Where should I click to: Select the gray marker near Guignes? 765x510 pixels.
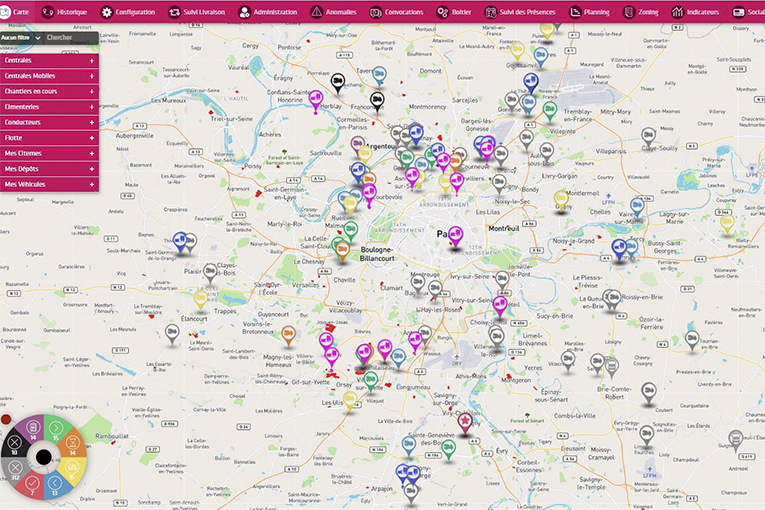click(736, 441)
